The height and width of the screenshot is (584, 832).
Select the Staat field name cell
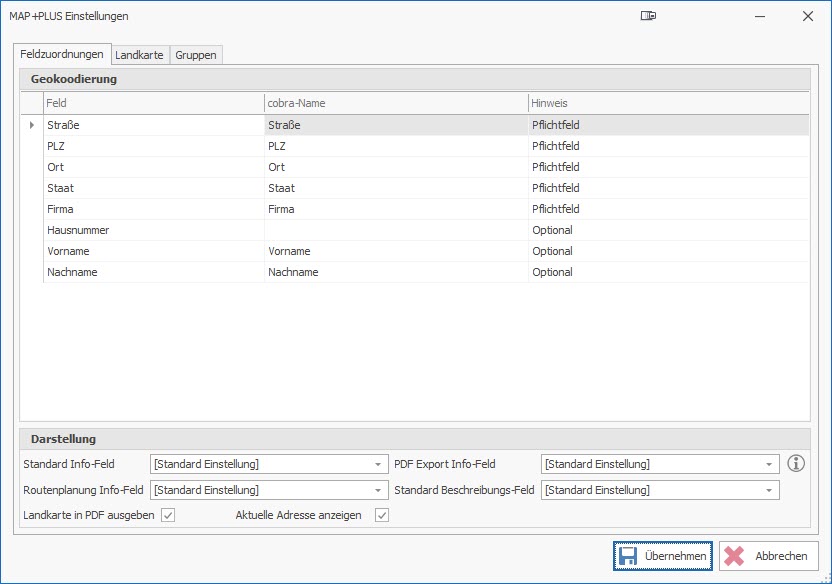154,188
